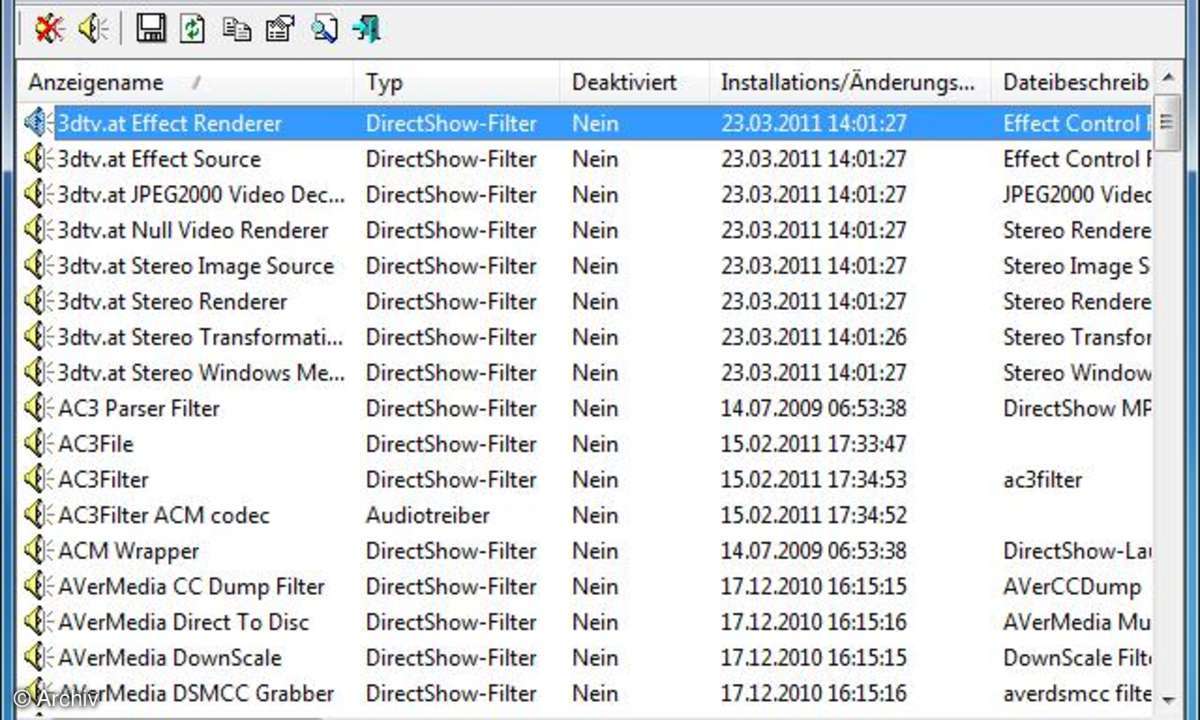The height and width of the screenshot is (720, 1200).
Task: Select the AVerMedia DSMCC Grabber entry
Action: point(196,693)
